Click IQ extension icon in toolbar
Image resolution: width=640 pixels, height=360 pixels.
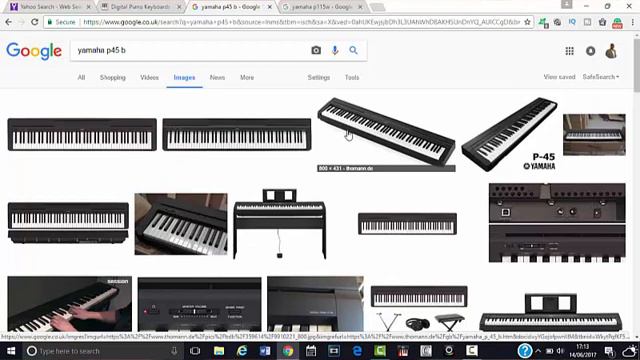pyautogui.click(x=572, y=22)
